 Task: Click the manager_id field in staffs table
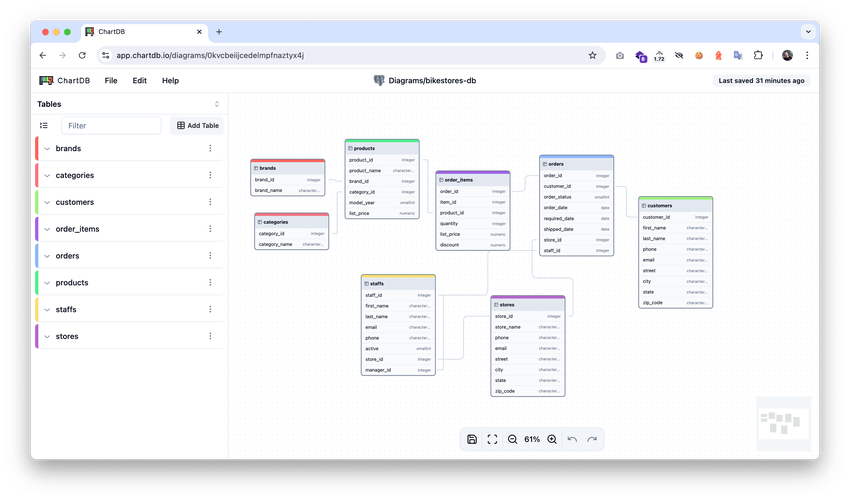398,370
